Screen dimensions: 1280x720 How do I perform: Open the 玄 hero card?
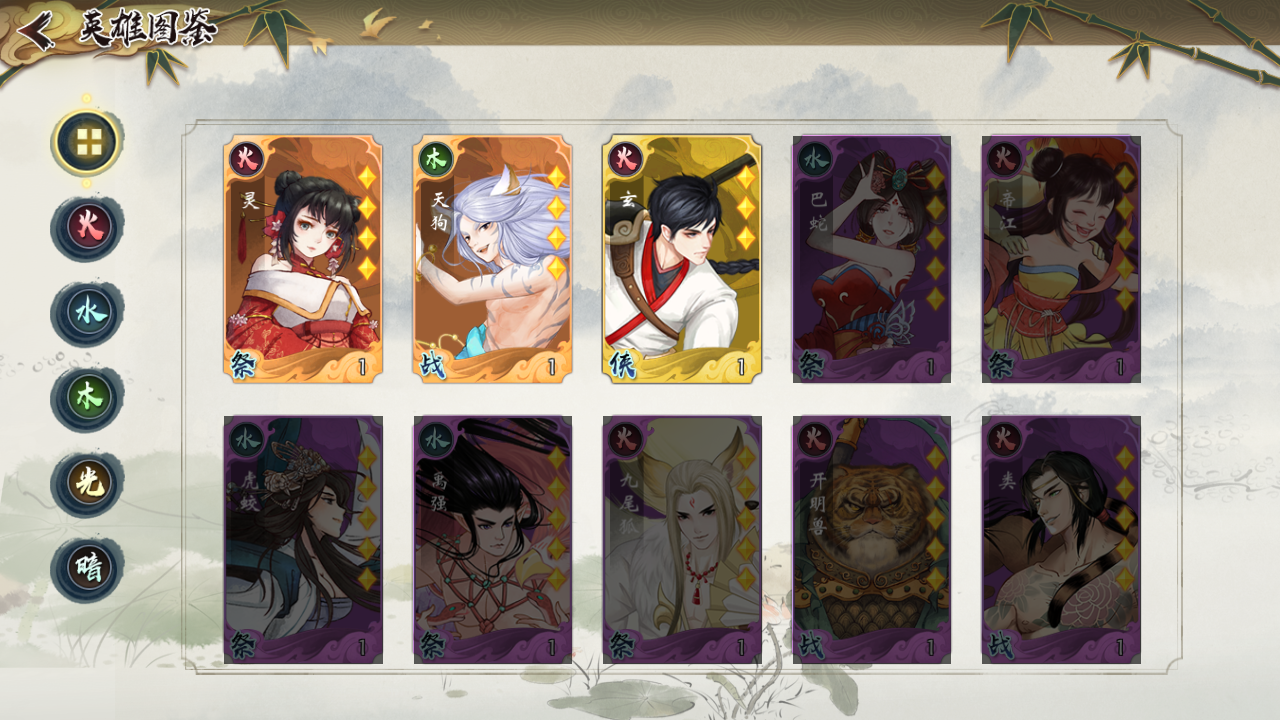(682, 259)
